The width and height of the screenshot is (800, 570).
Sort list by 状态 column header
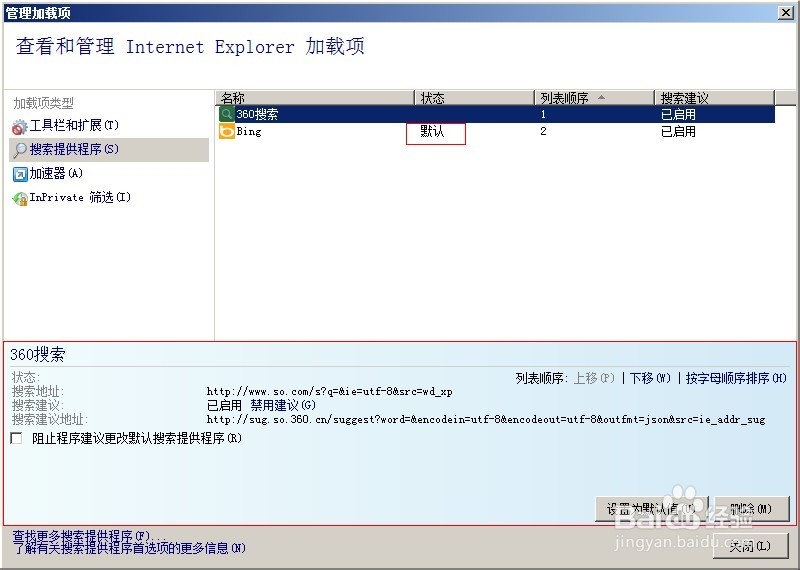pos(474,97)
